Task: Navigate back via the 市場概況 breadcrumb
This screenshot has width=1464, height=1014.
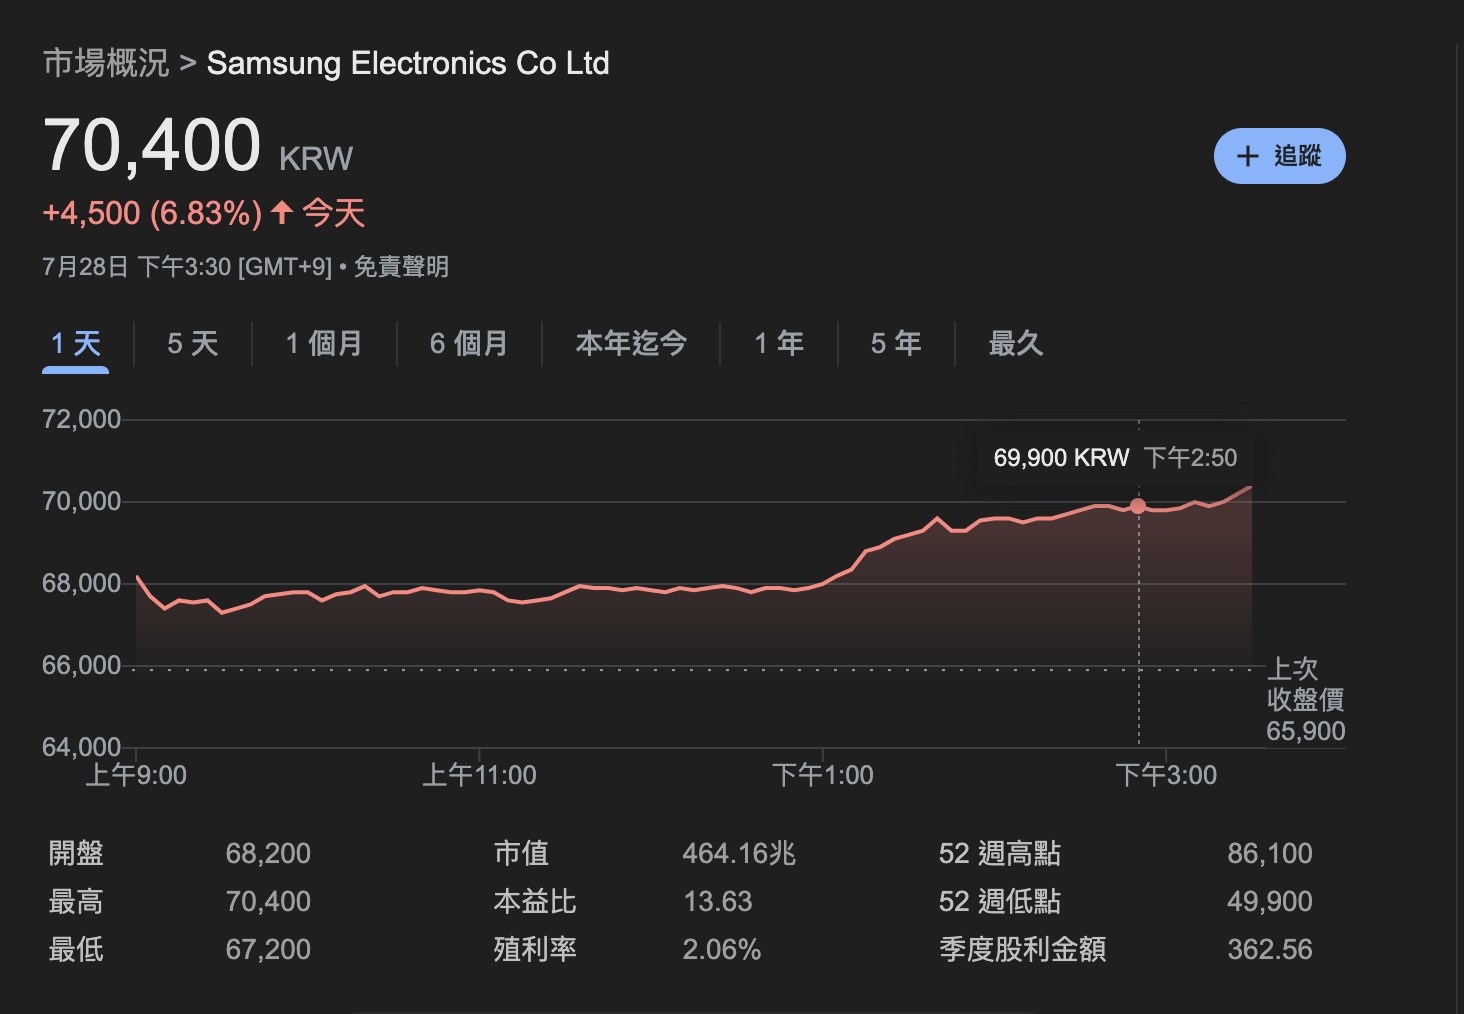Action: (x=106, y=62)
